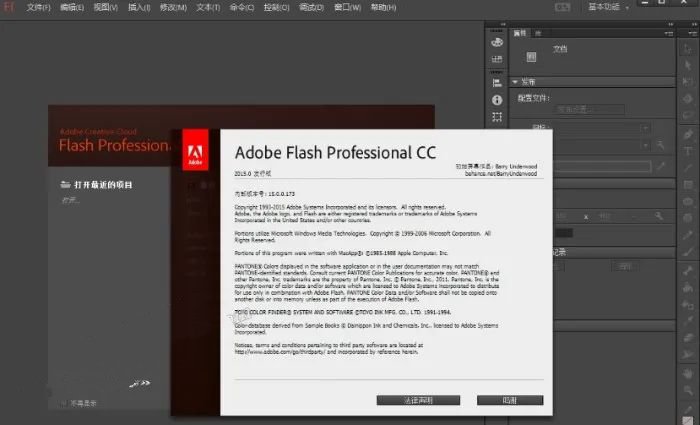Click the 打开... link on welcome screen

71,200
